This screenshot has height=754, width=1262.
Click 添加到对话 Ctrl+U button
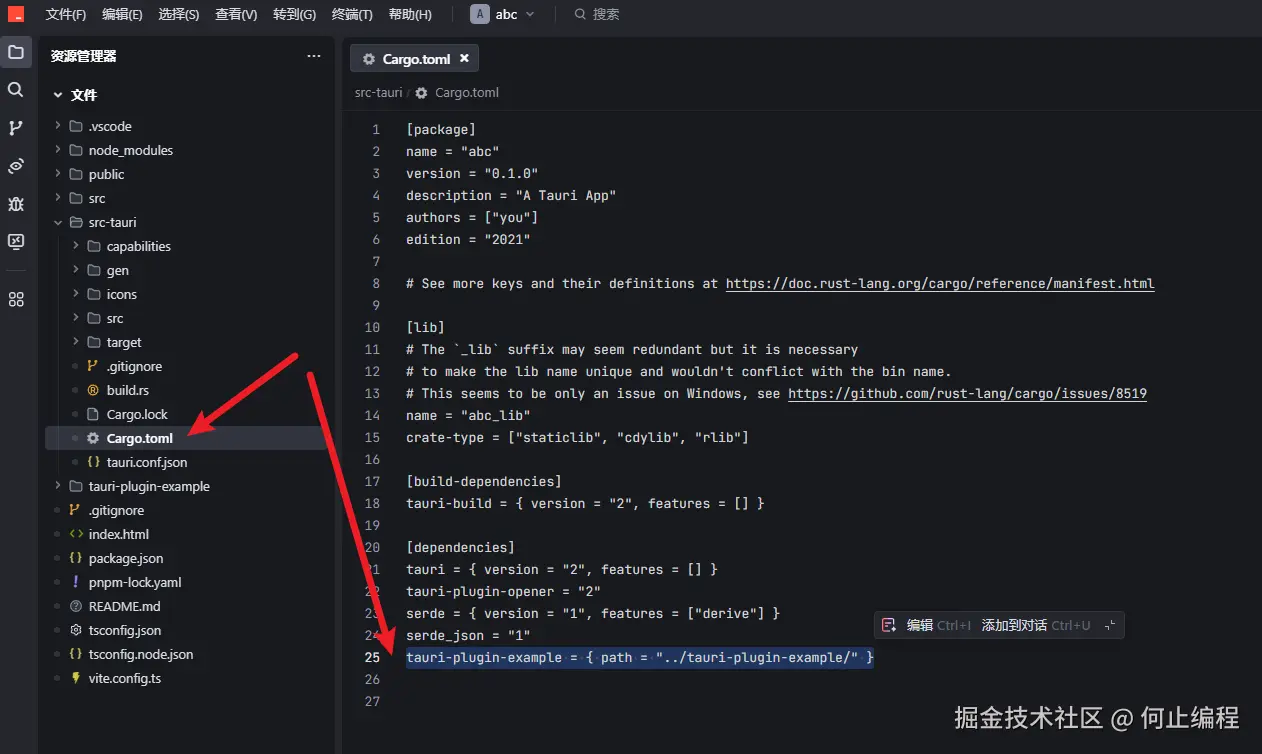point(1036,625)
